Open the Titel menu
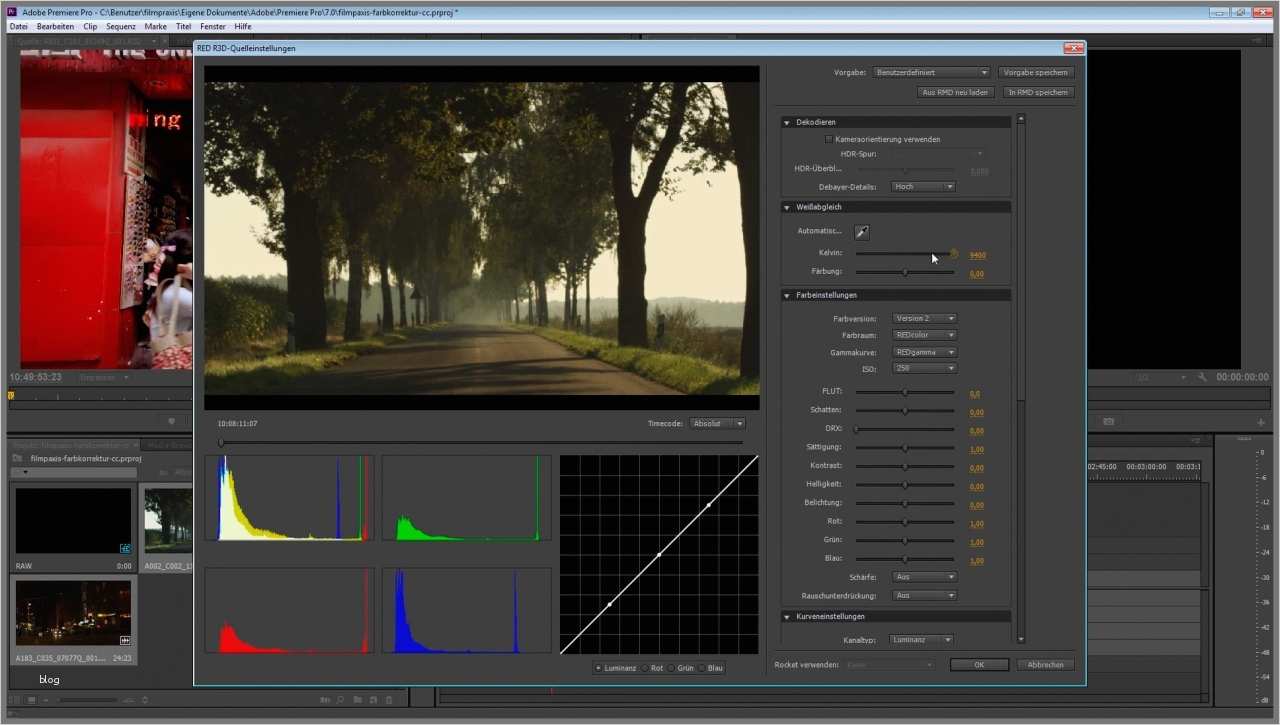Image resolution: width=1280 pixels, height=725 pixels. (182, 26)
